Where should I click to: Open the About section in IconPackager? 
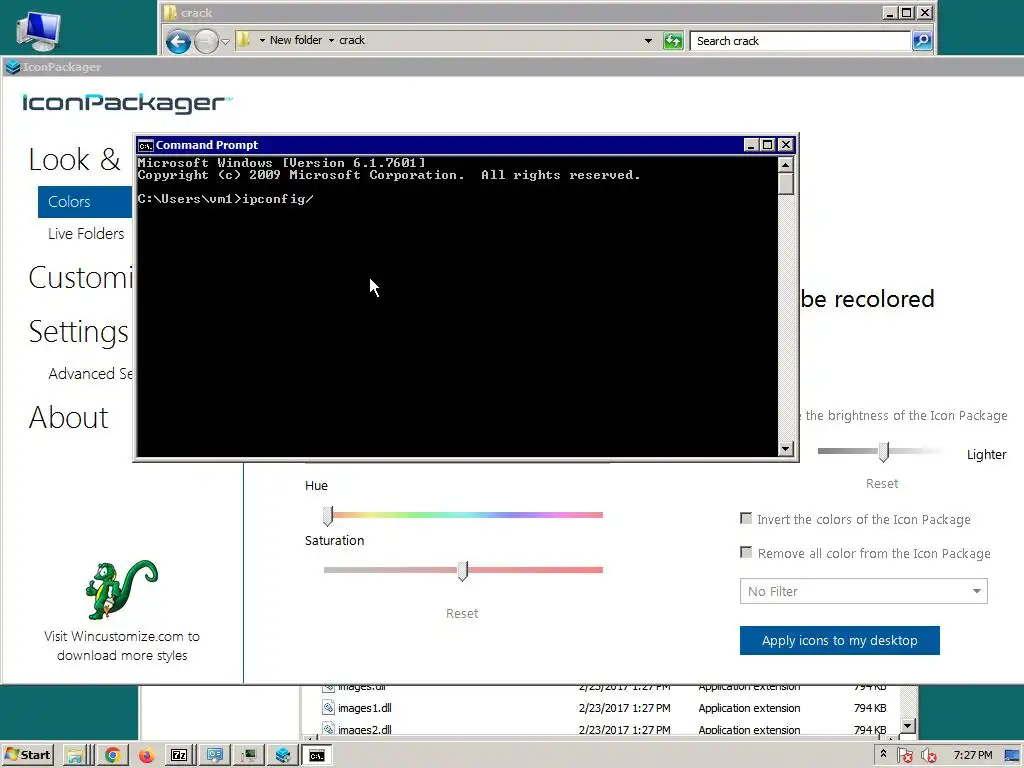tap(69, 417)
